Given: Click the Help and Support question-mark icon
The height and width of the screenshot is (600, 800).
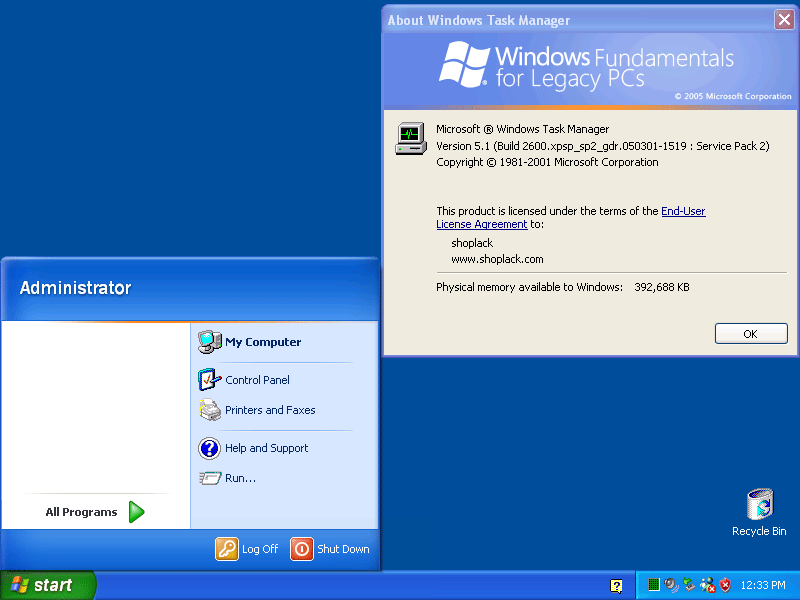Looking at the screenshot, I should point(209,448).
